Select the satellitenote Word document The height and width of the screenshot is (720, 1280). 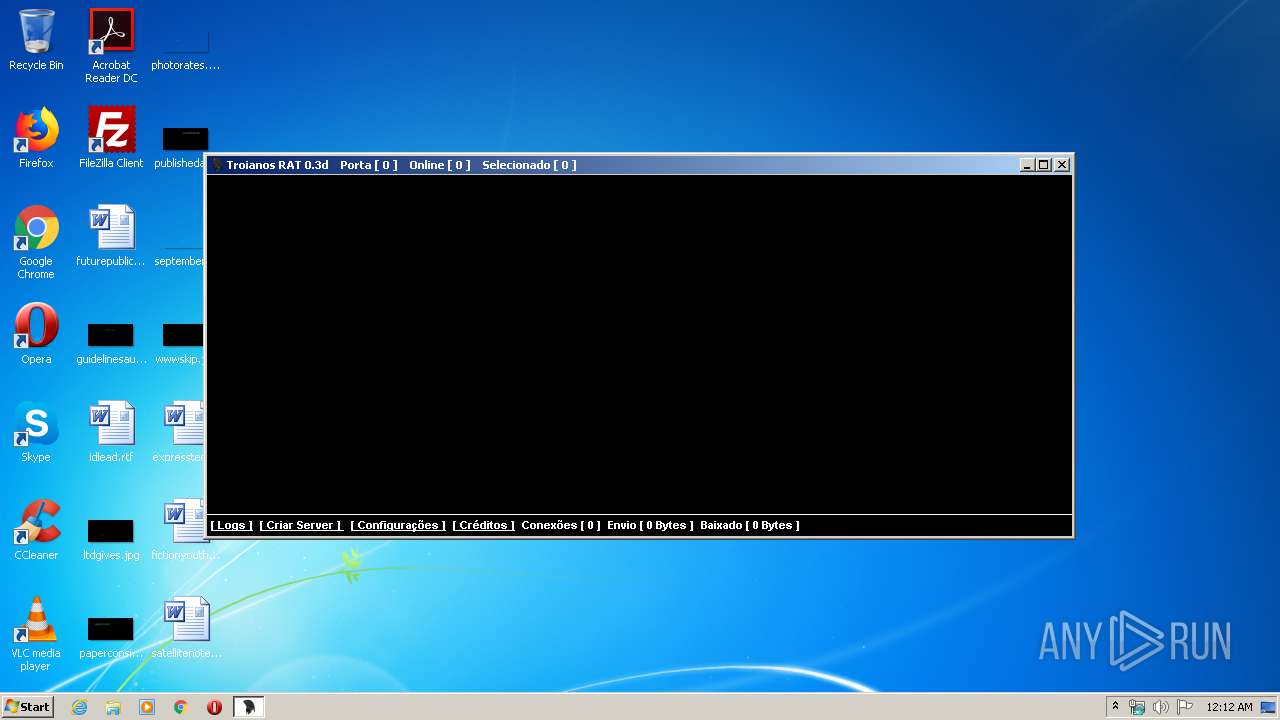pos(186,628)
